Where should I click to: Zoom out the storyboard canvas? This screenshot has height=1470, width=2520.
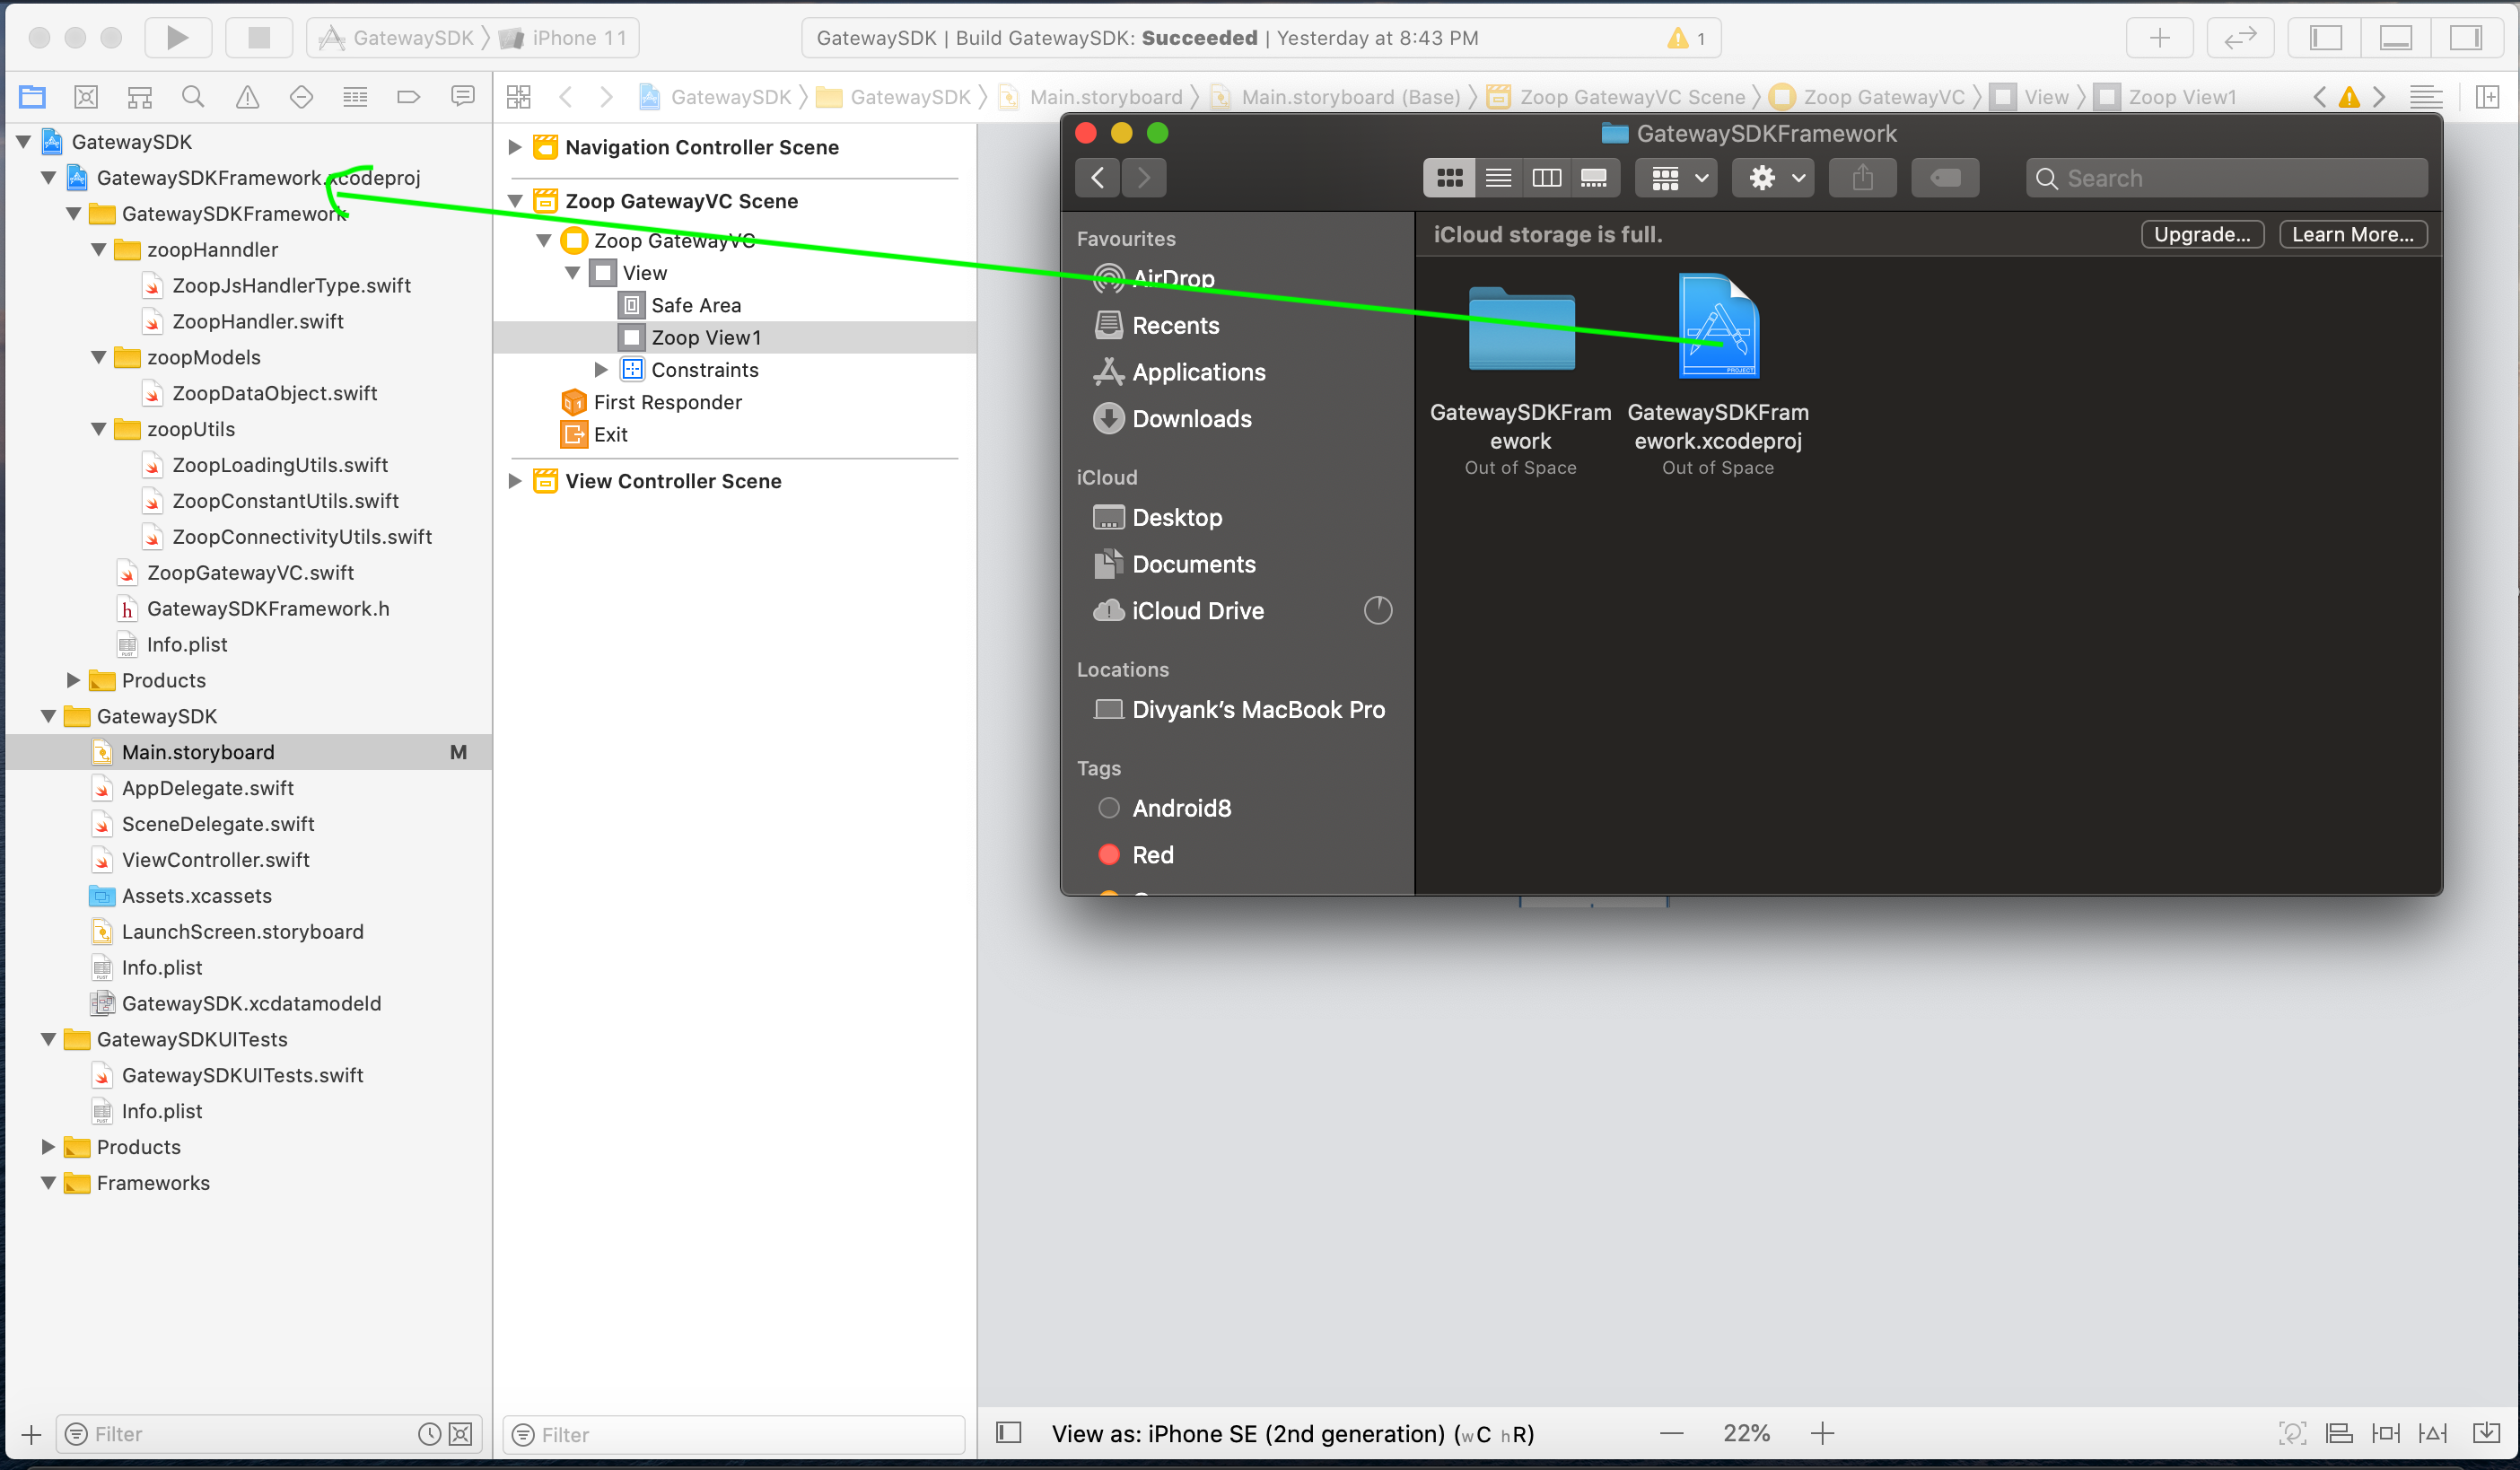click(x=1672, y=1433)
